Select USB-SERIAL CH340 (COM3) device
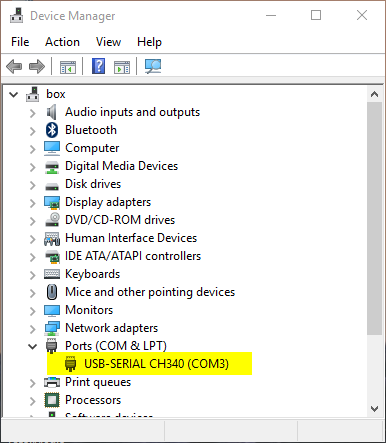 156,364
